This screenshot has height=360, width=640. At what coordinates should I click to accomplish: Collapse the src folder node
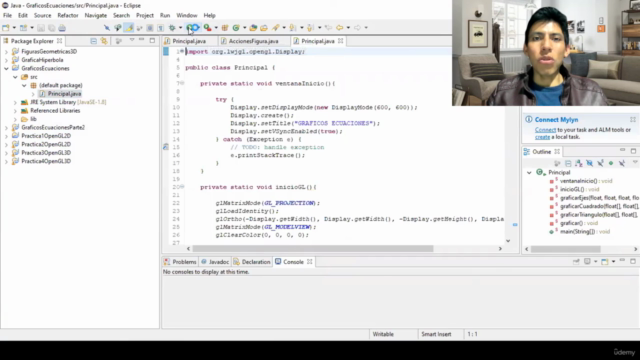point(15,77)
